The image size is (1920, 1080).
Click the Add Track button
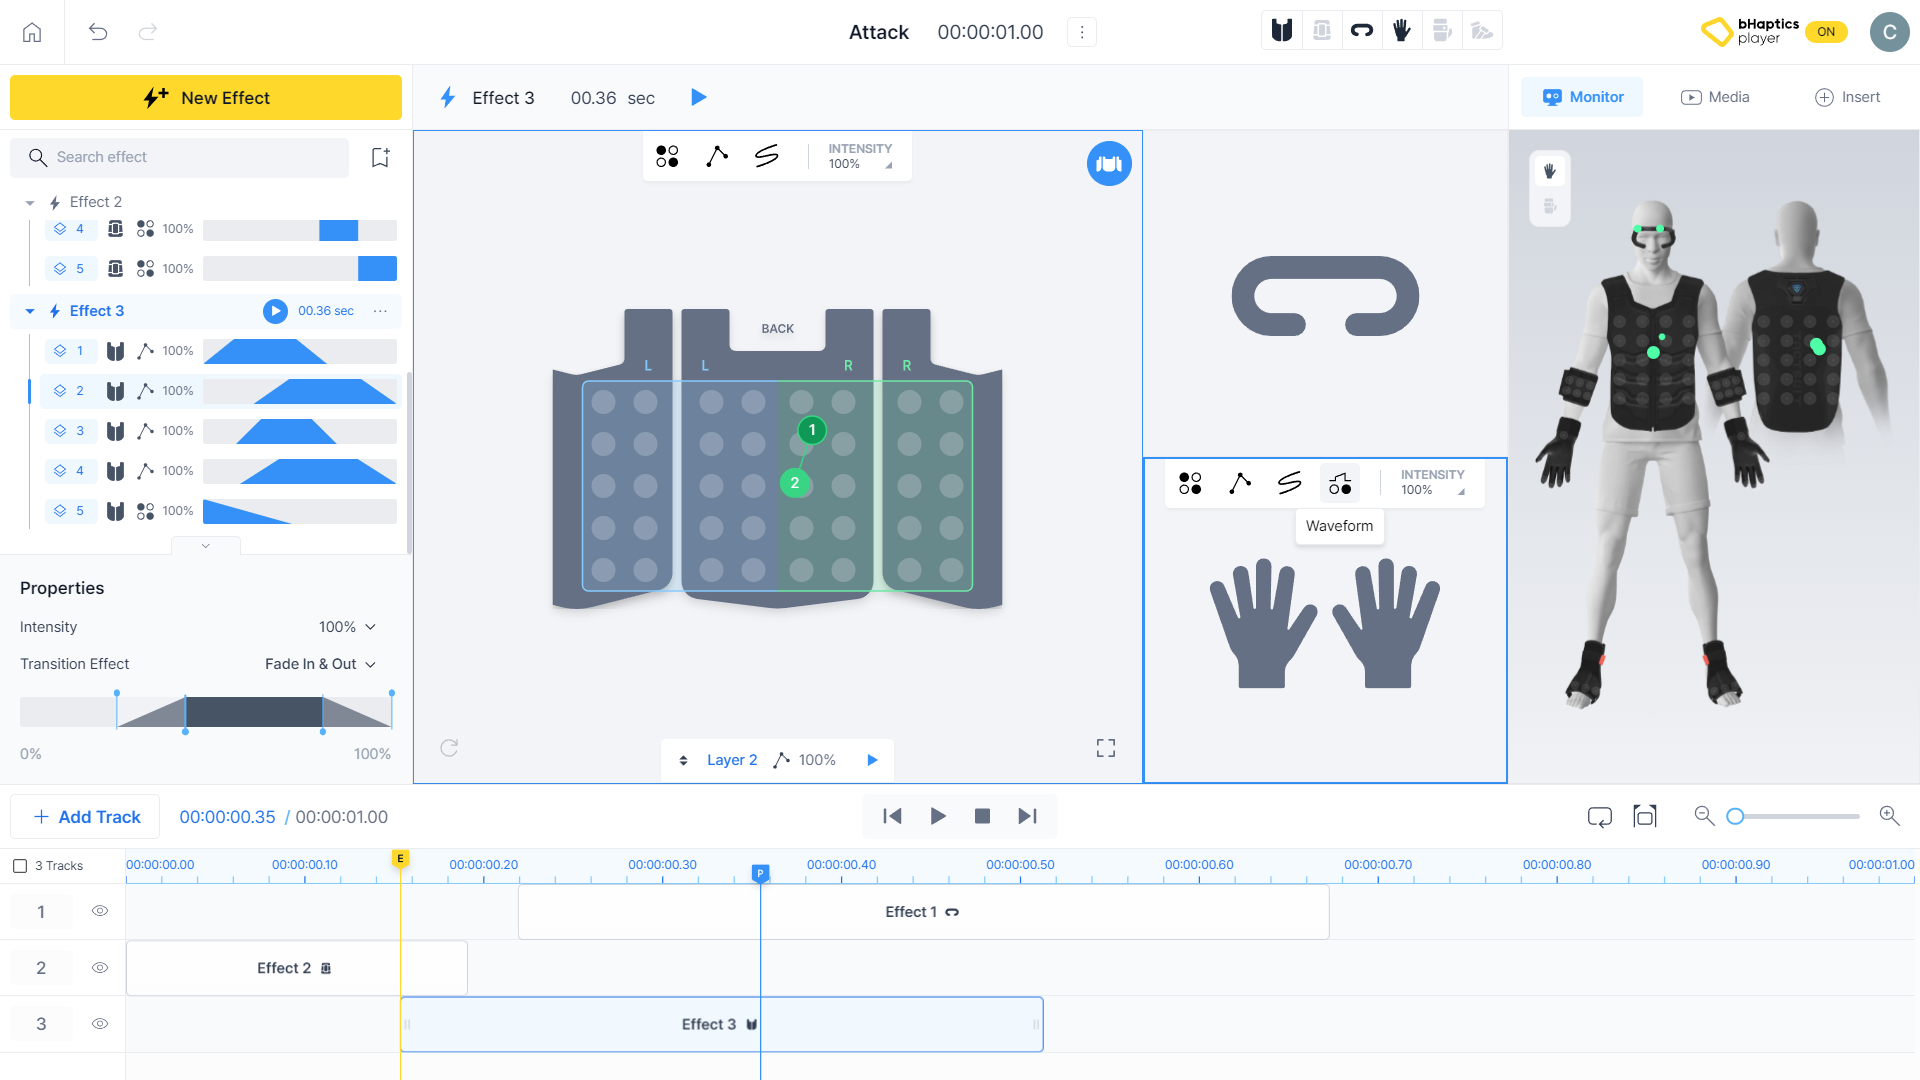tap(87, 817)
